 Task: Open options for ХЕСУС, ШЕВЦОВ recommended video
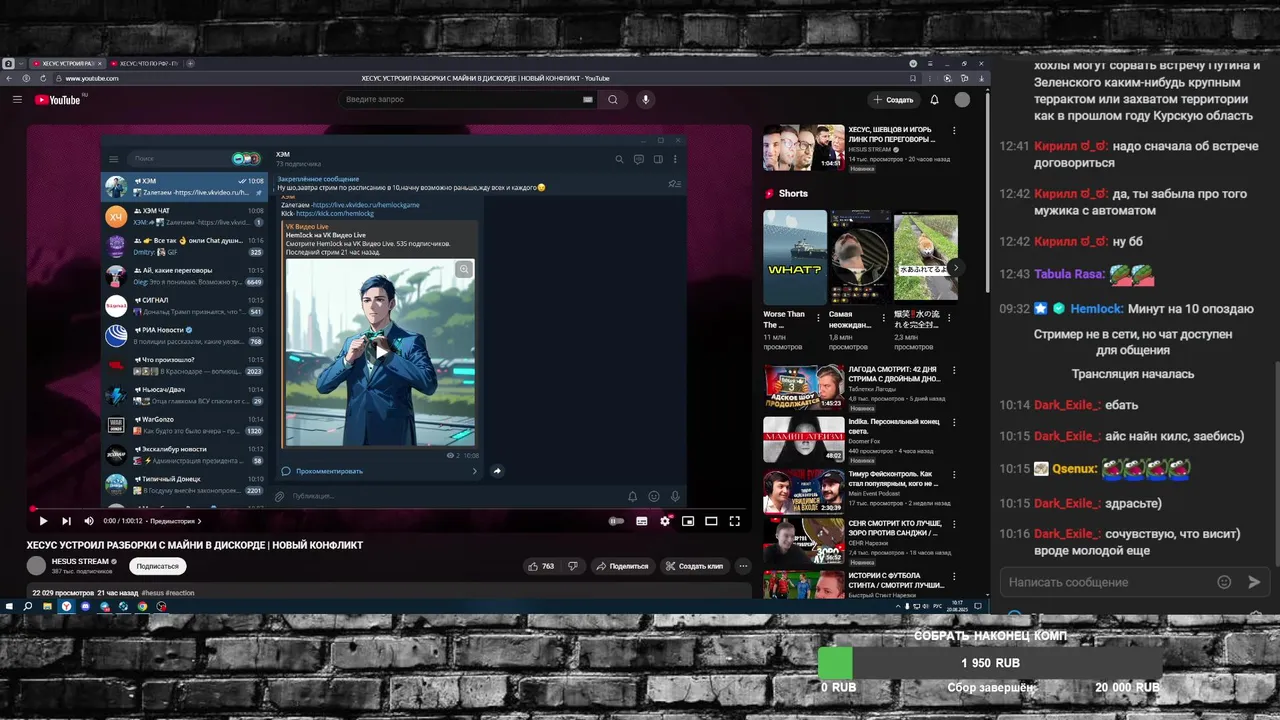pos(954,130)
